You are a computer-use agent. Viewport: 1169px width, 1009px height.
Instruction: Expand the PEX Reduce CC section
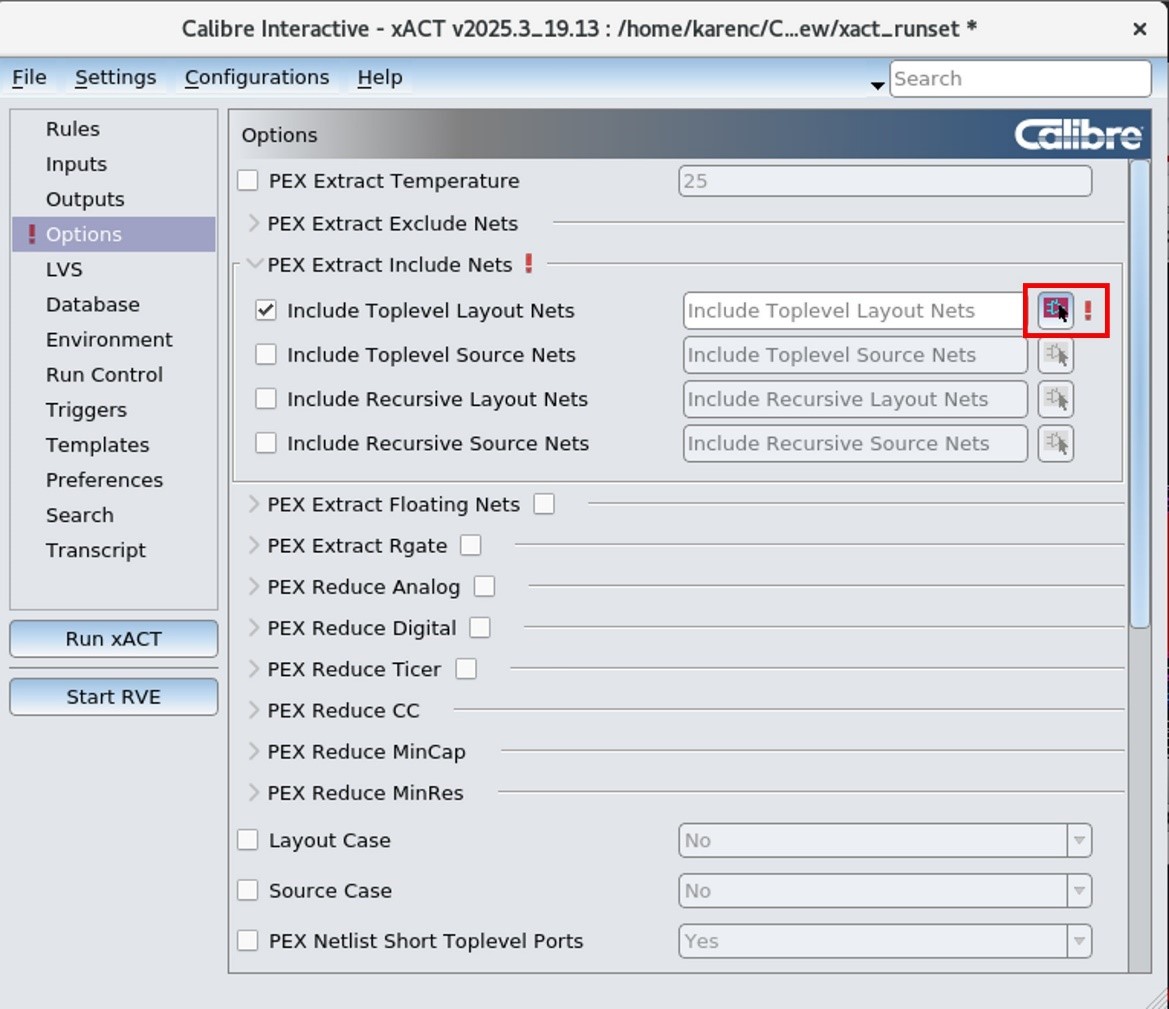254,711
